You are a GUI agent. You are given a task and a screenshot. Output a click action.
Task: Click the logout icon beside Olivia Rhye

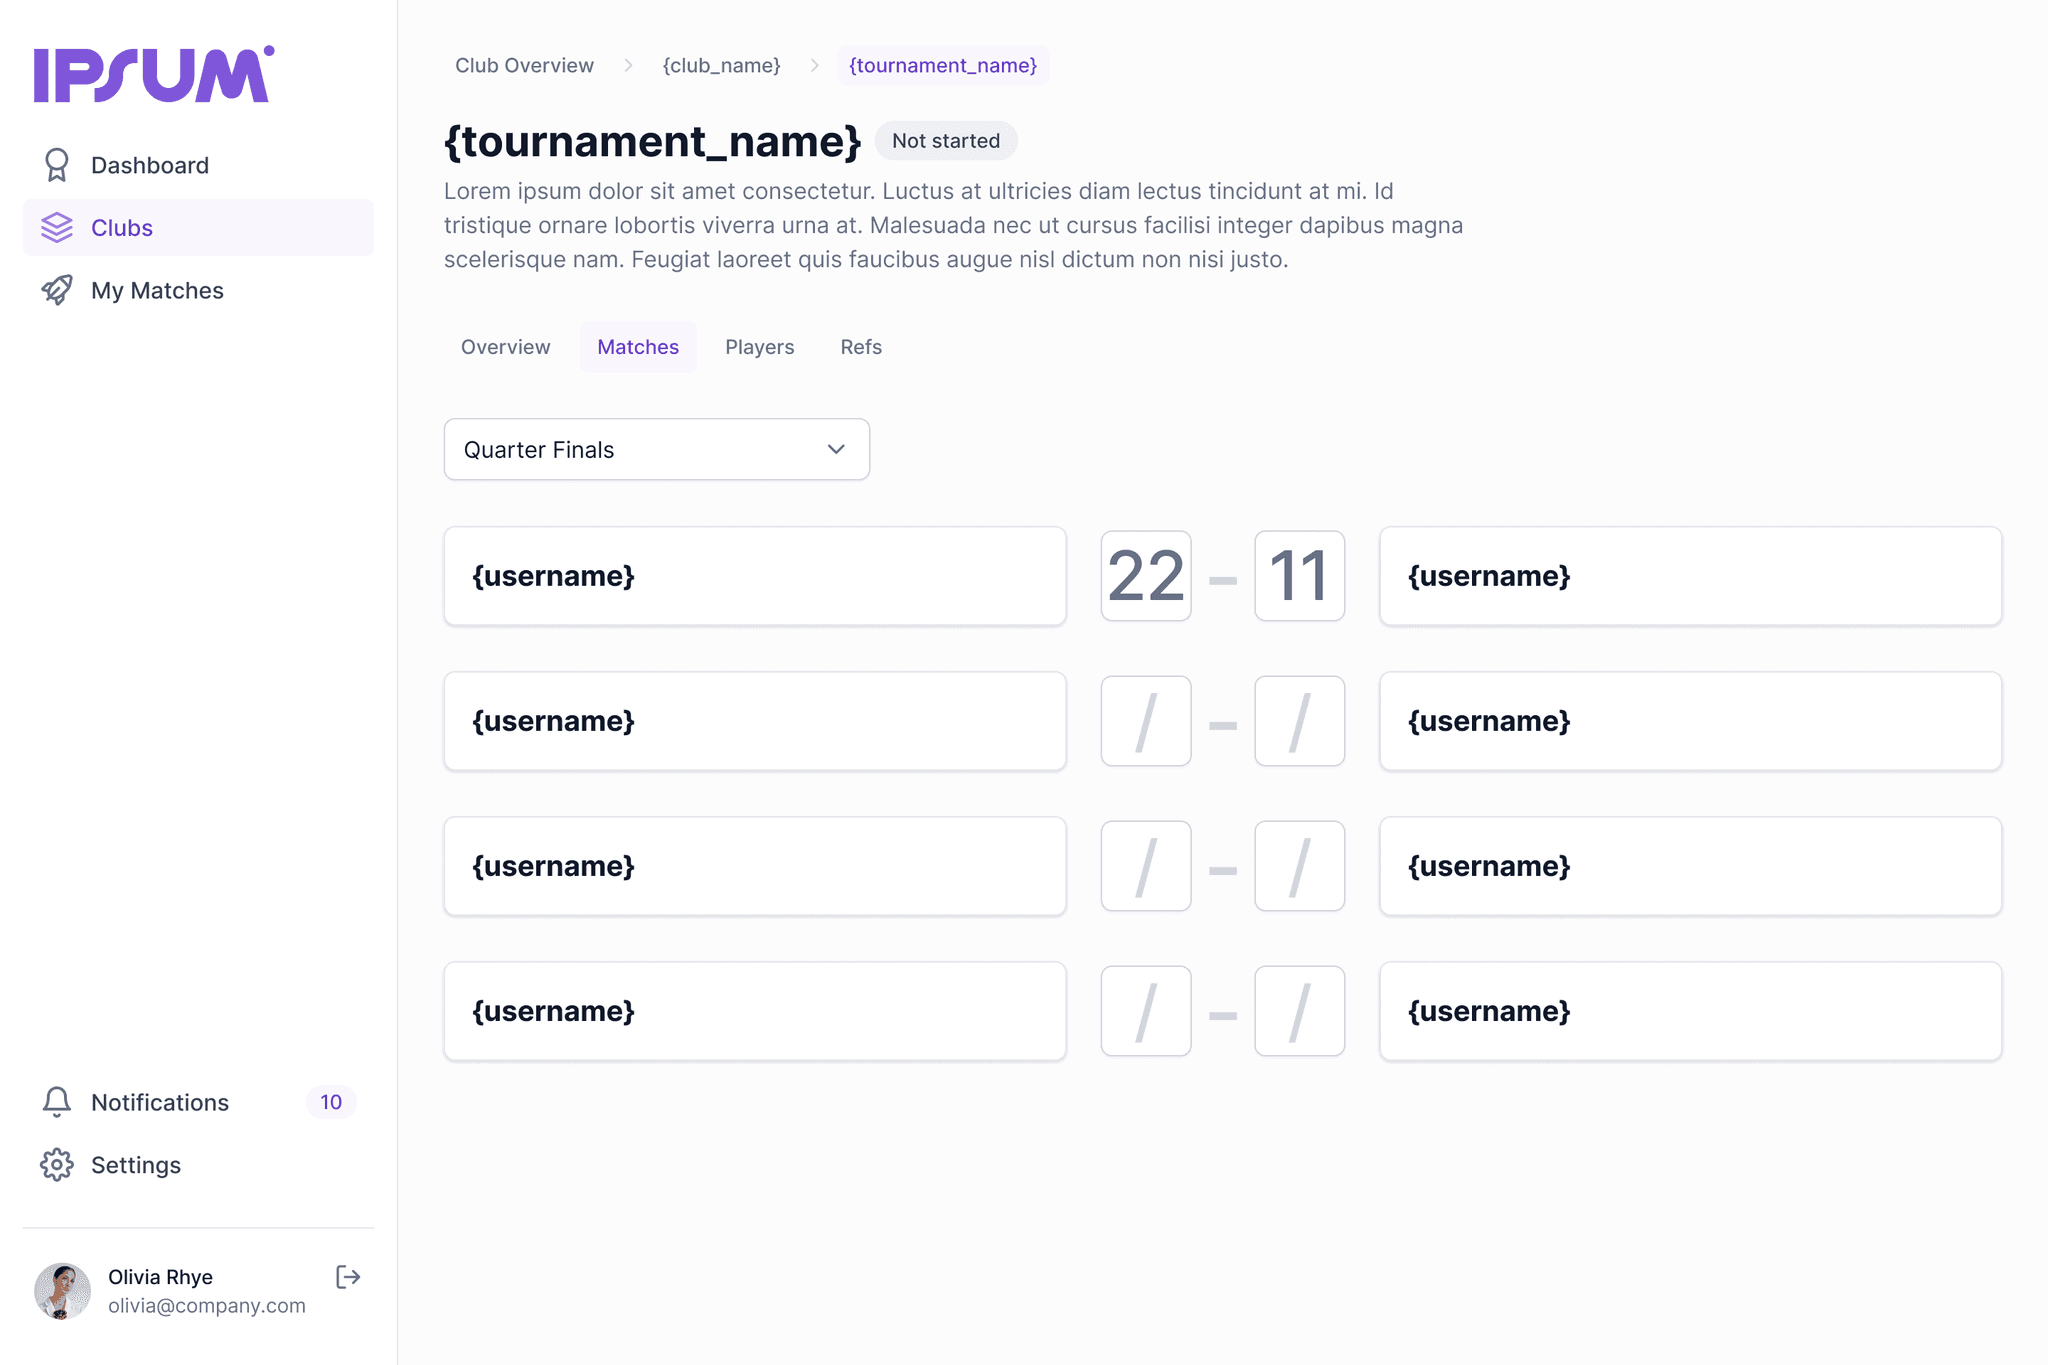[348, 1277]
